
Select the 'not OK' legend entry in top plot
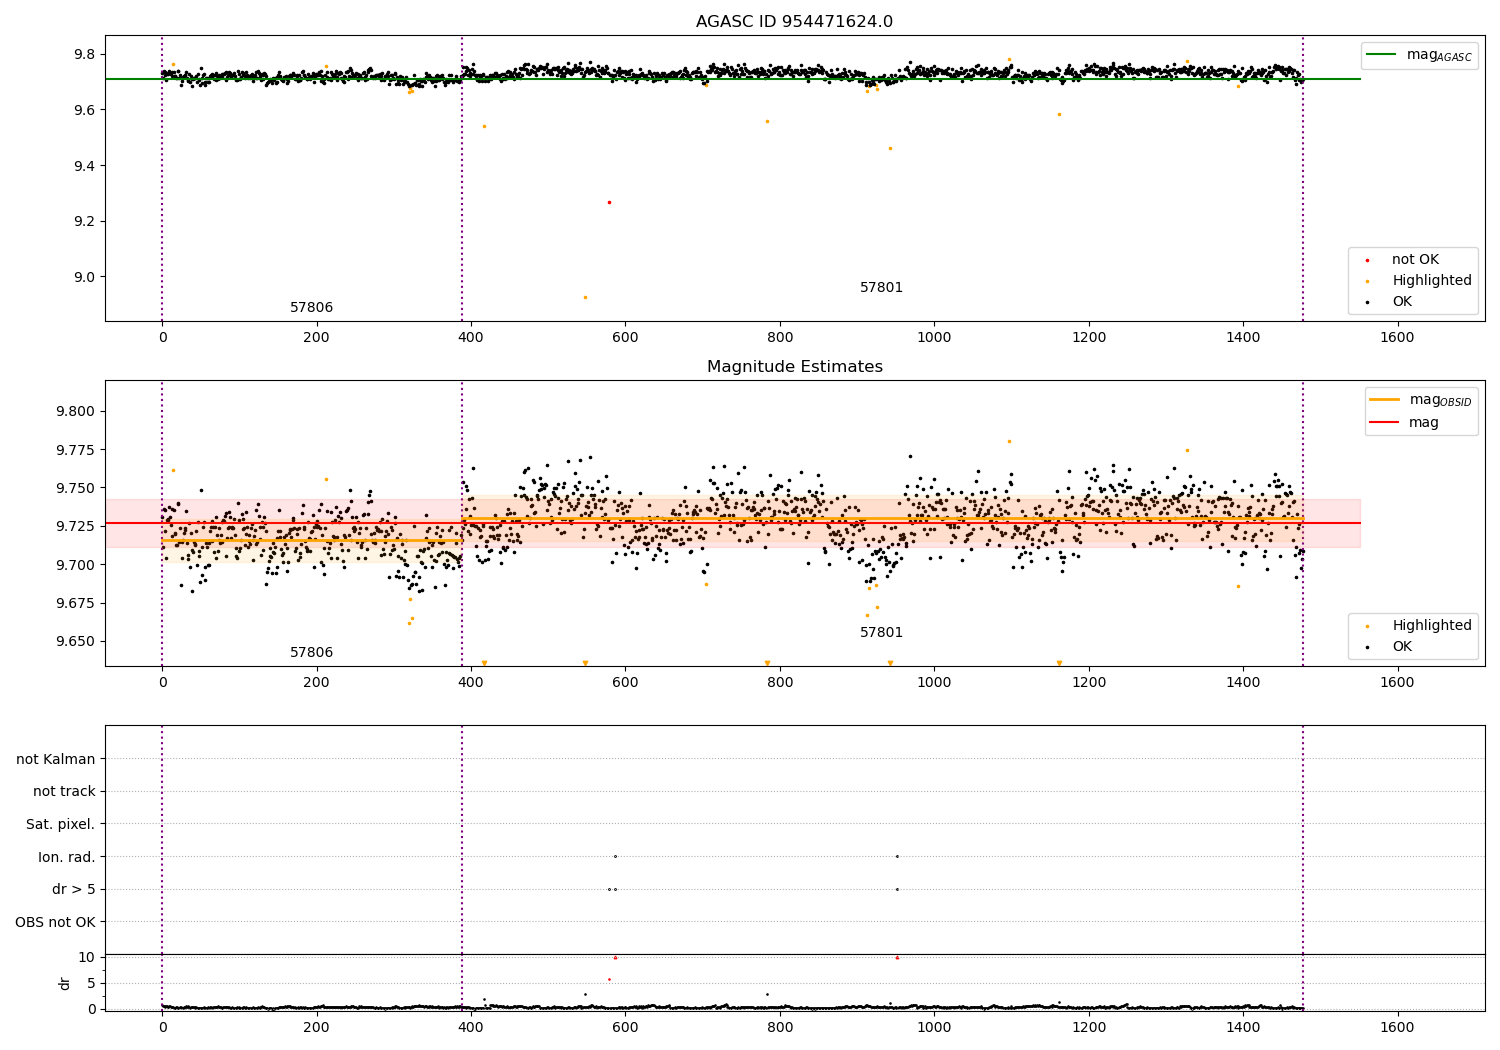[x=1401, y=260]
